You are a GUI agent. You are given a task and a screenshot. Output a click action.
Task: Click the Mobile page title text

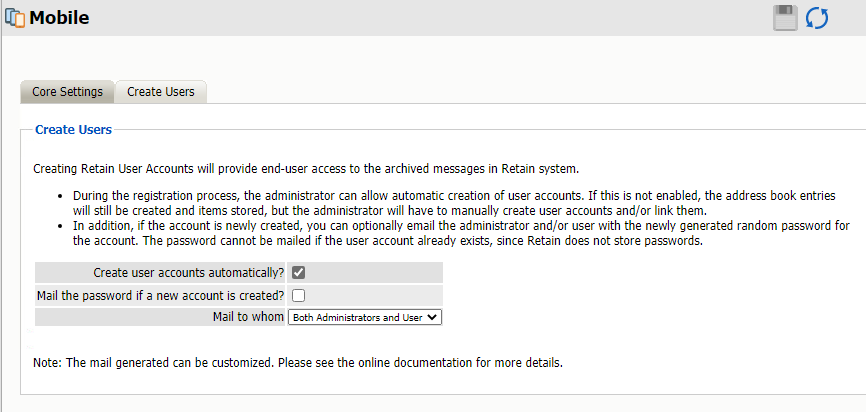[x=59, y=18]
